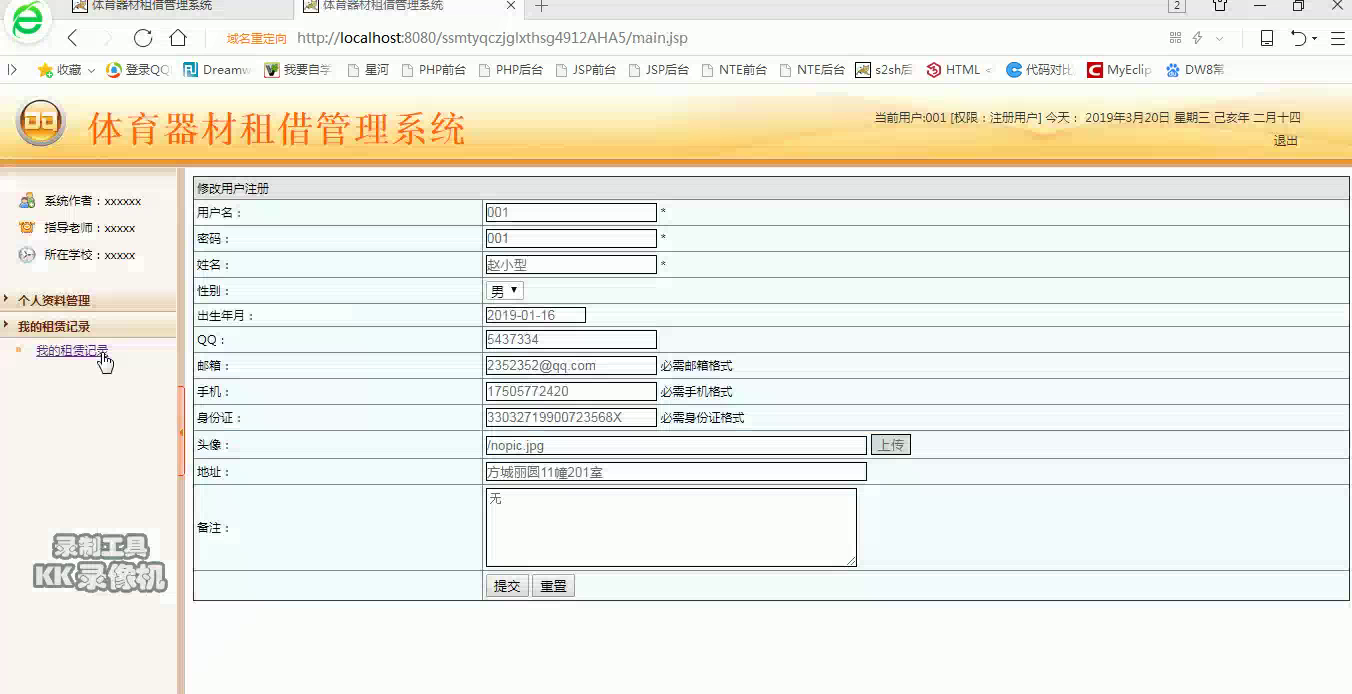This screenshot has width=1352, height=694.
Task: Open the skin shirt icon in title bar
Action: 1220,6
